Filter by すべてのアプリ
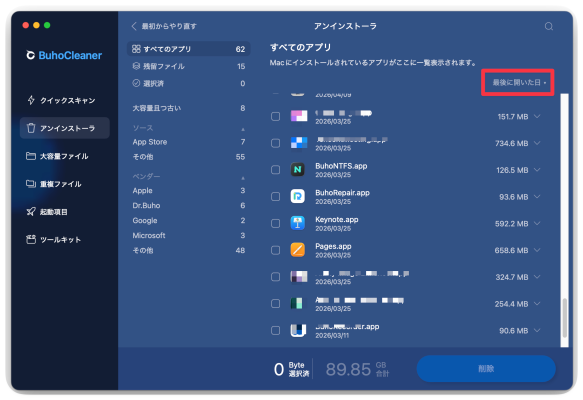This screenshot has height=400, width=583. 189,49
